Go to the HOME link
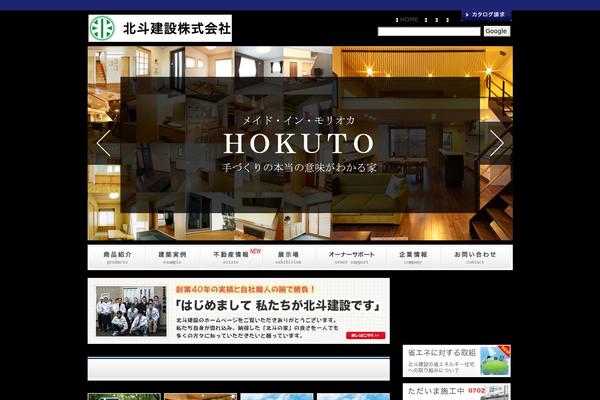 409,20
